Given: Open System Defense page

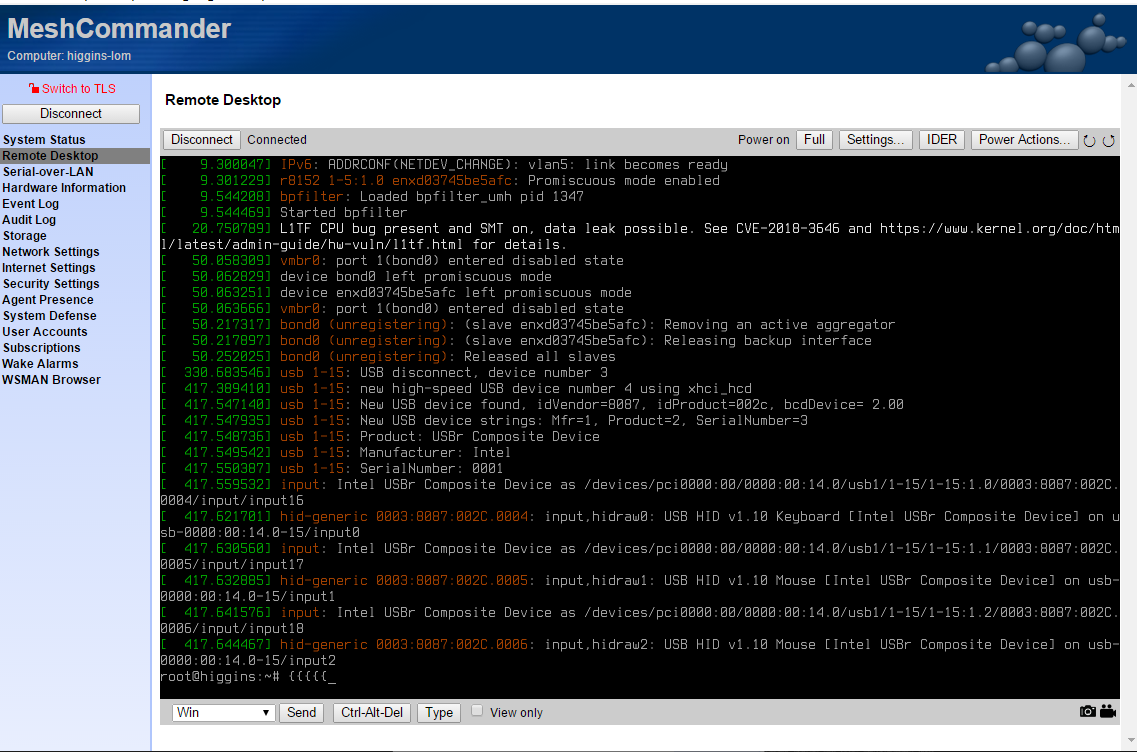Looking at the screenshot, I should (x=49, y=315).
